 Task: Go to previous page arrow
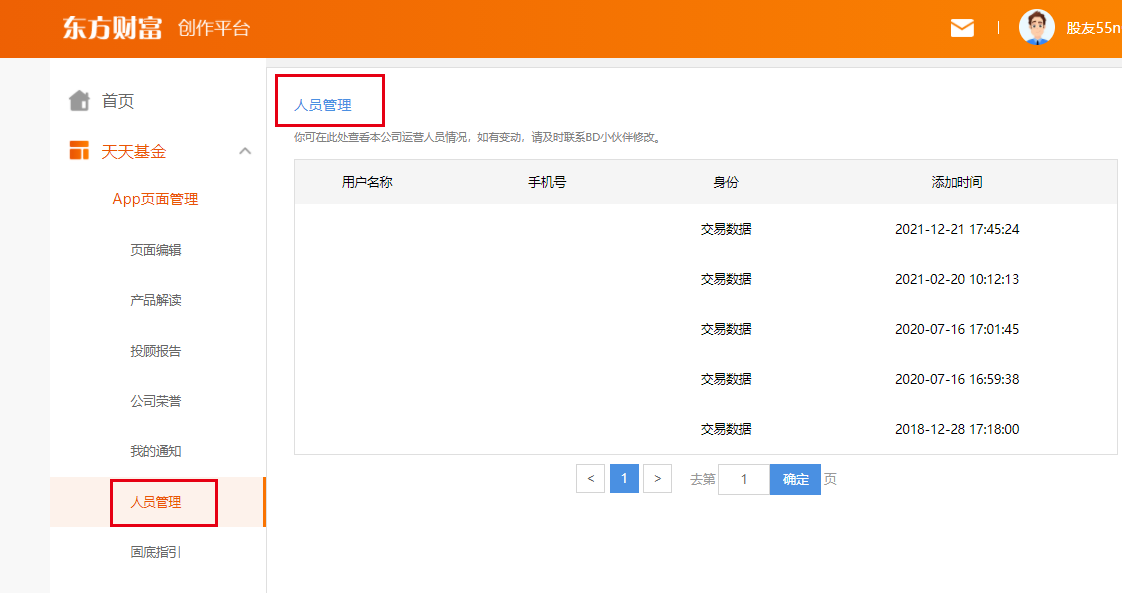point(590,479)
